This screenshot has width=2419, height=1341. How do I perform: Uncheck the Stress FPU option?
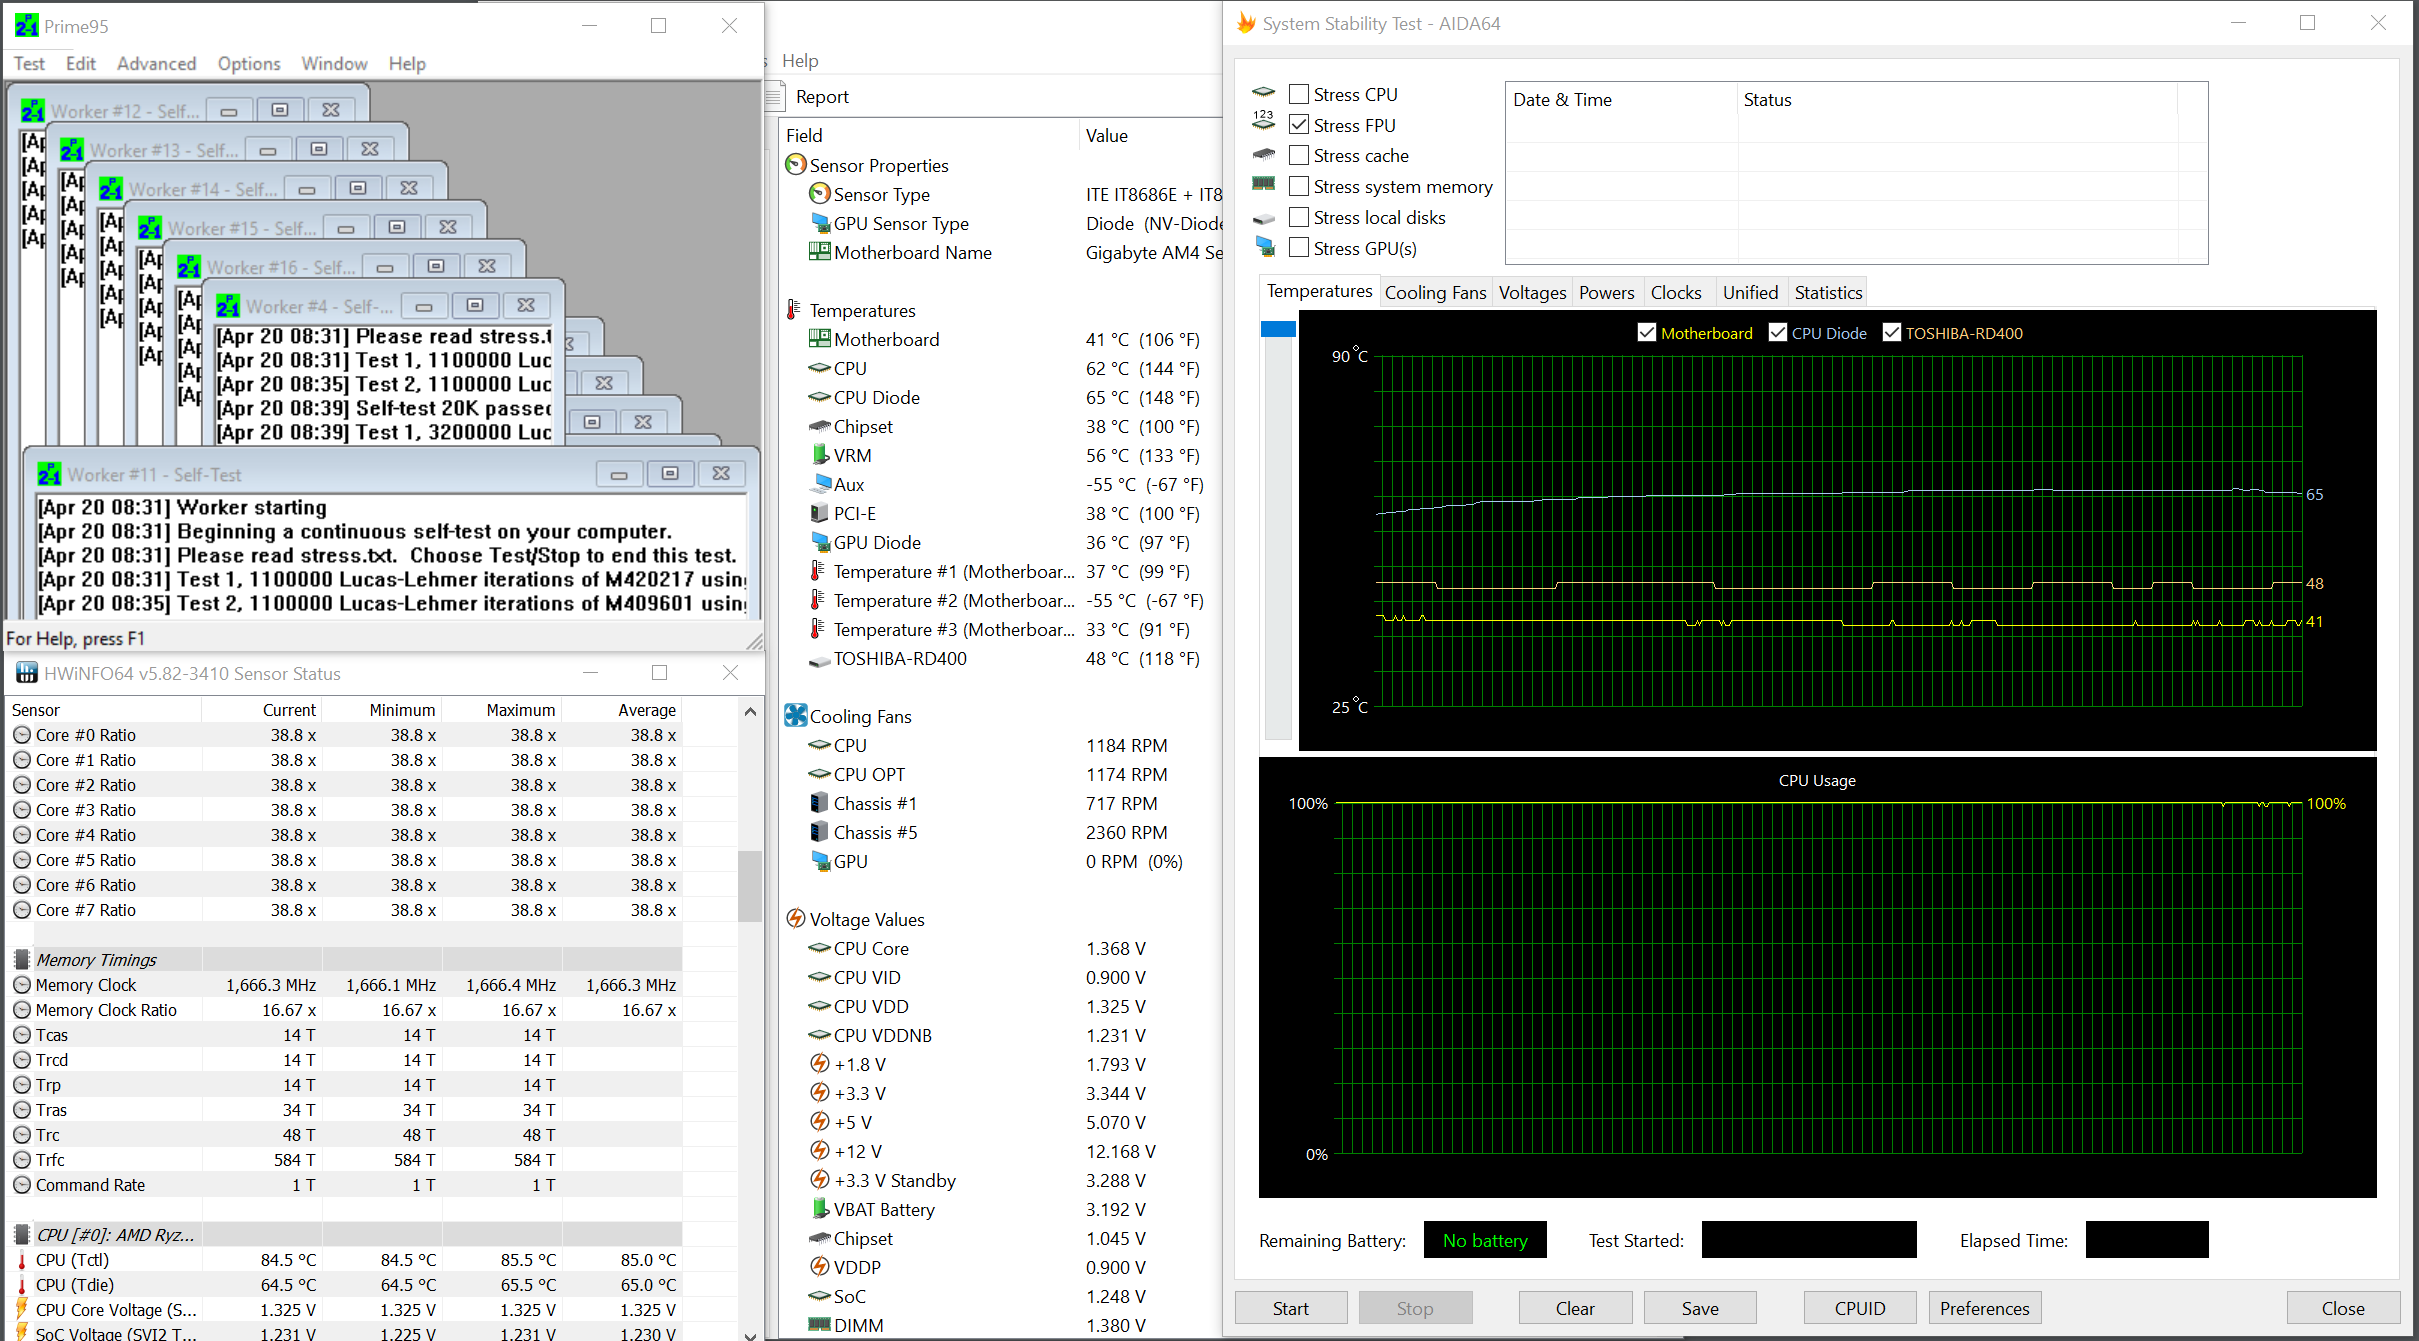point(1299,125)
